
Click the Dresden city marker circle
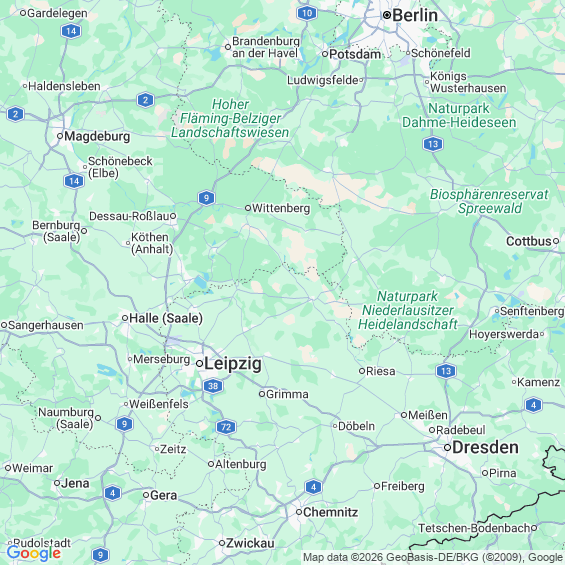[x=447, y=448]
